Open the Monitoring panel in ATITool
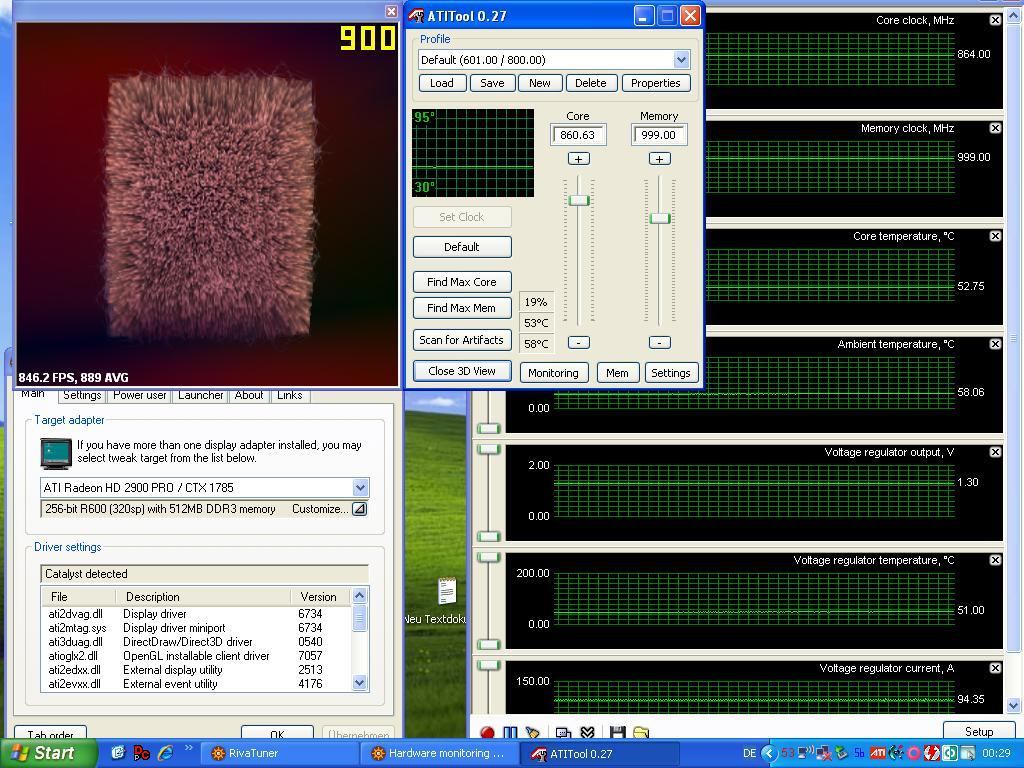 click(553, 373)
